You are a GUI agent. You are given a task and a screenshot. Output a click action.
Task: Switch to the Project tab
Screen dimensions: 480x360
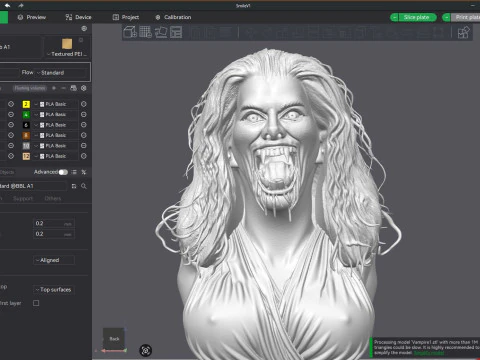pos(126,17)
